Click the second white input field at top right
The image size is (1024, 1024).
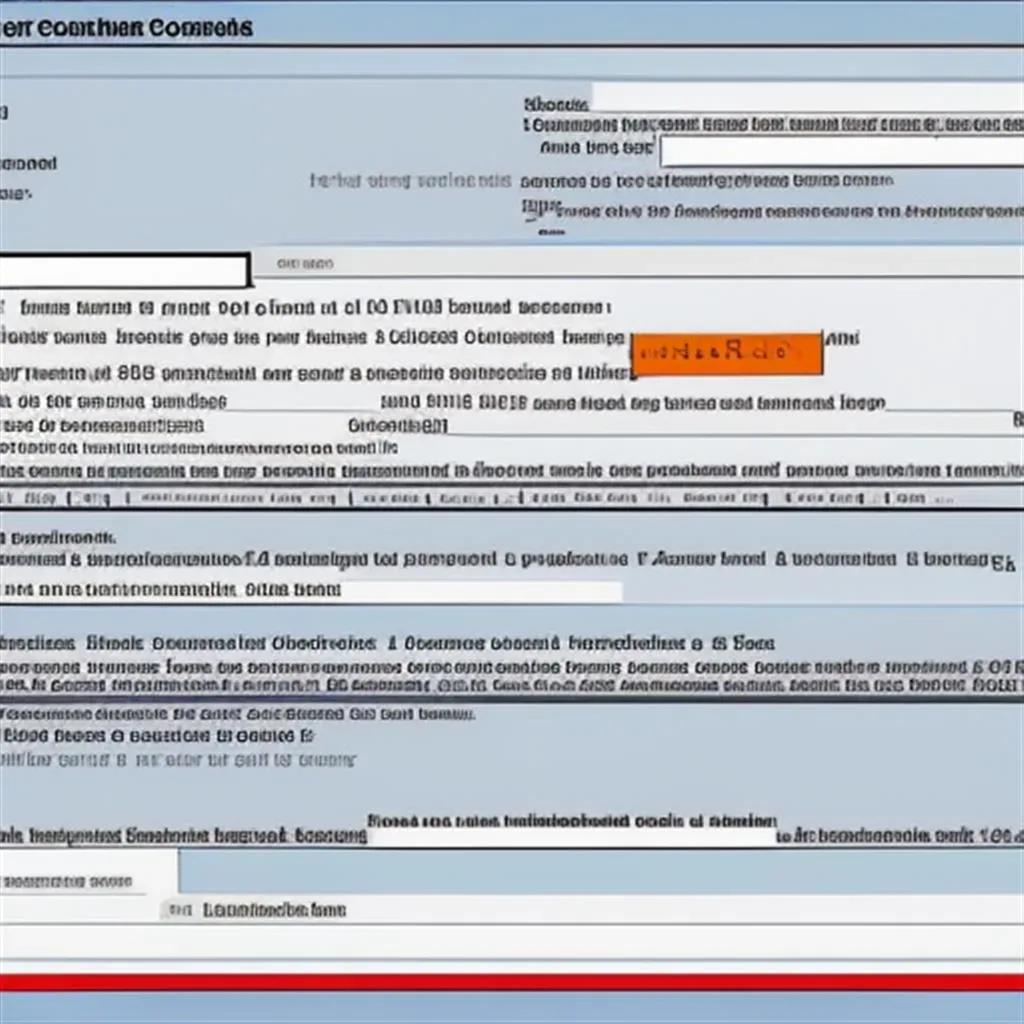tap(838, 151)
